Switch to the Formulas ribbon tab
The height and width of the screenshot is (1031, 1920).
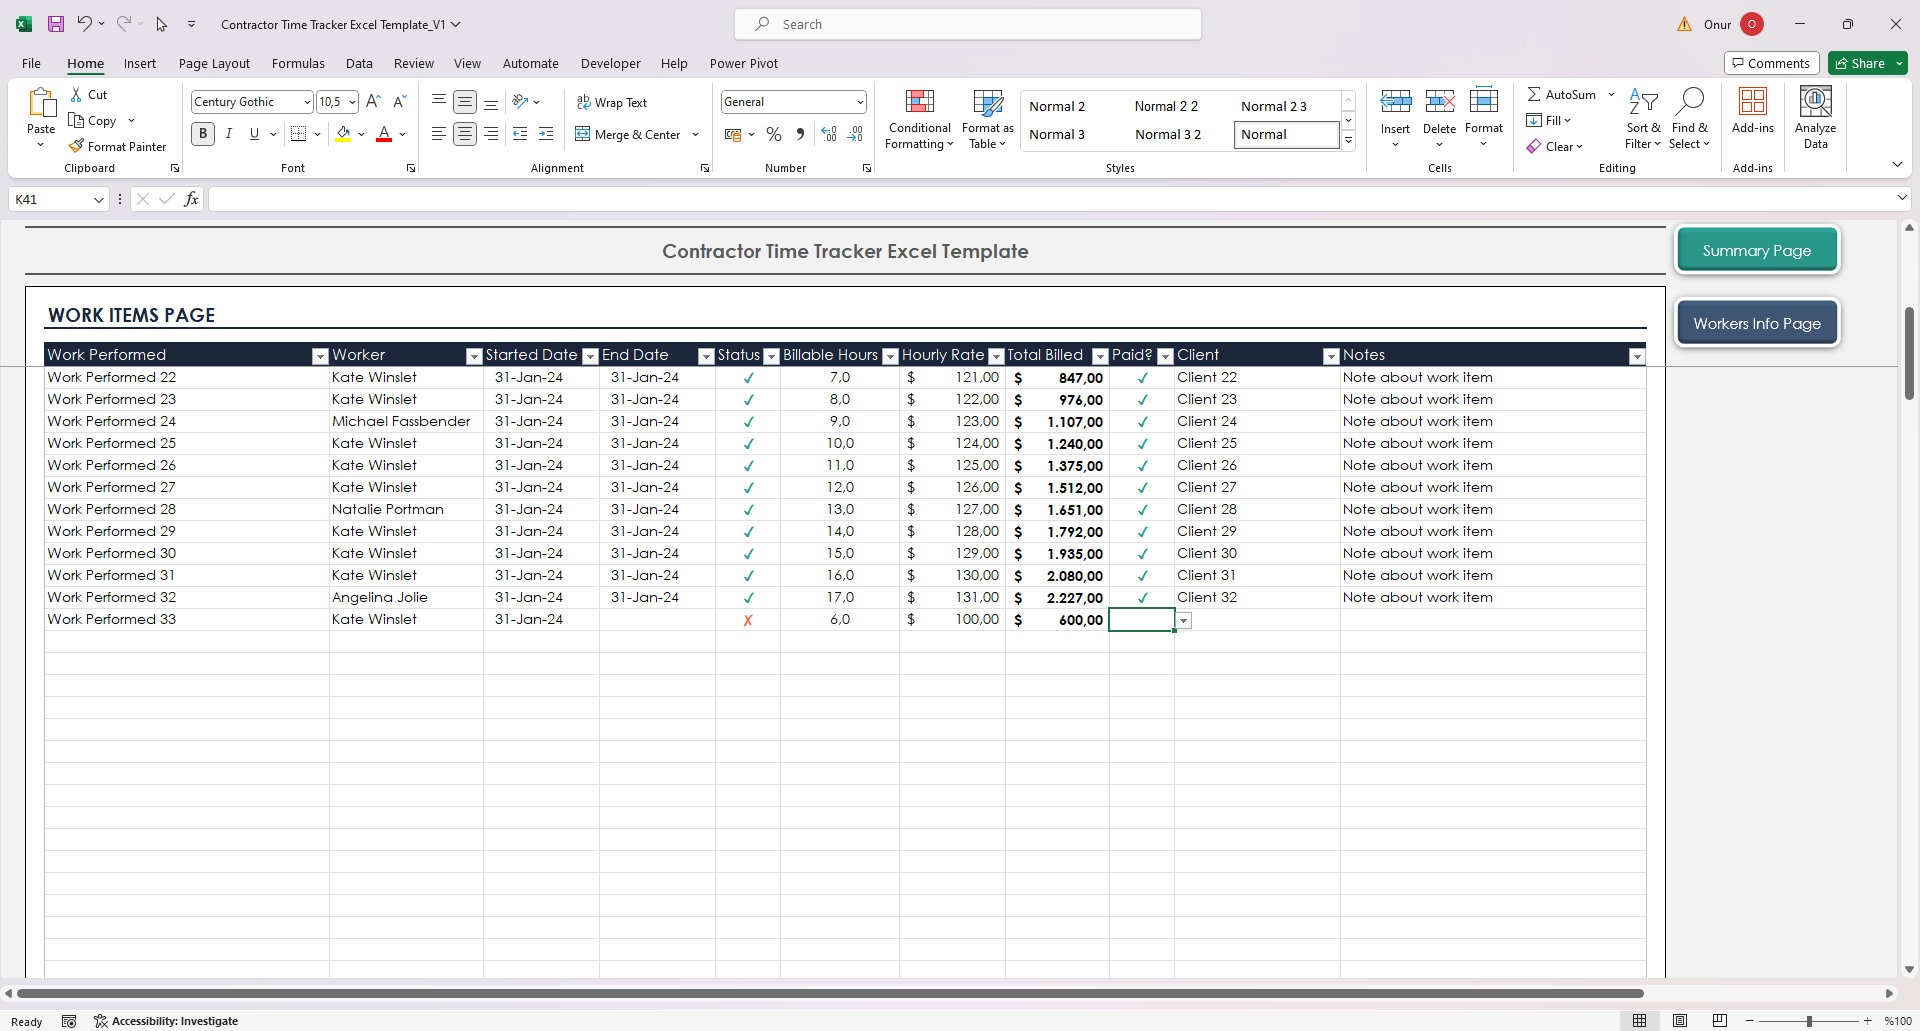pos(298,63)
